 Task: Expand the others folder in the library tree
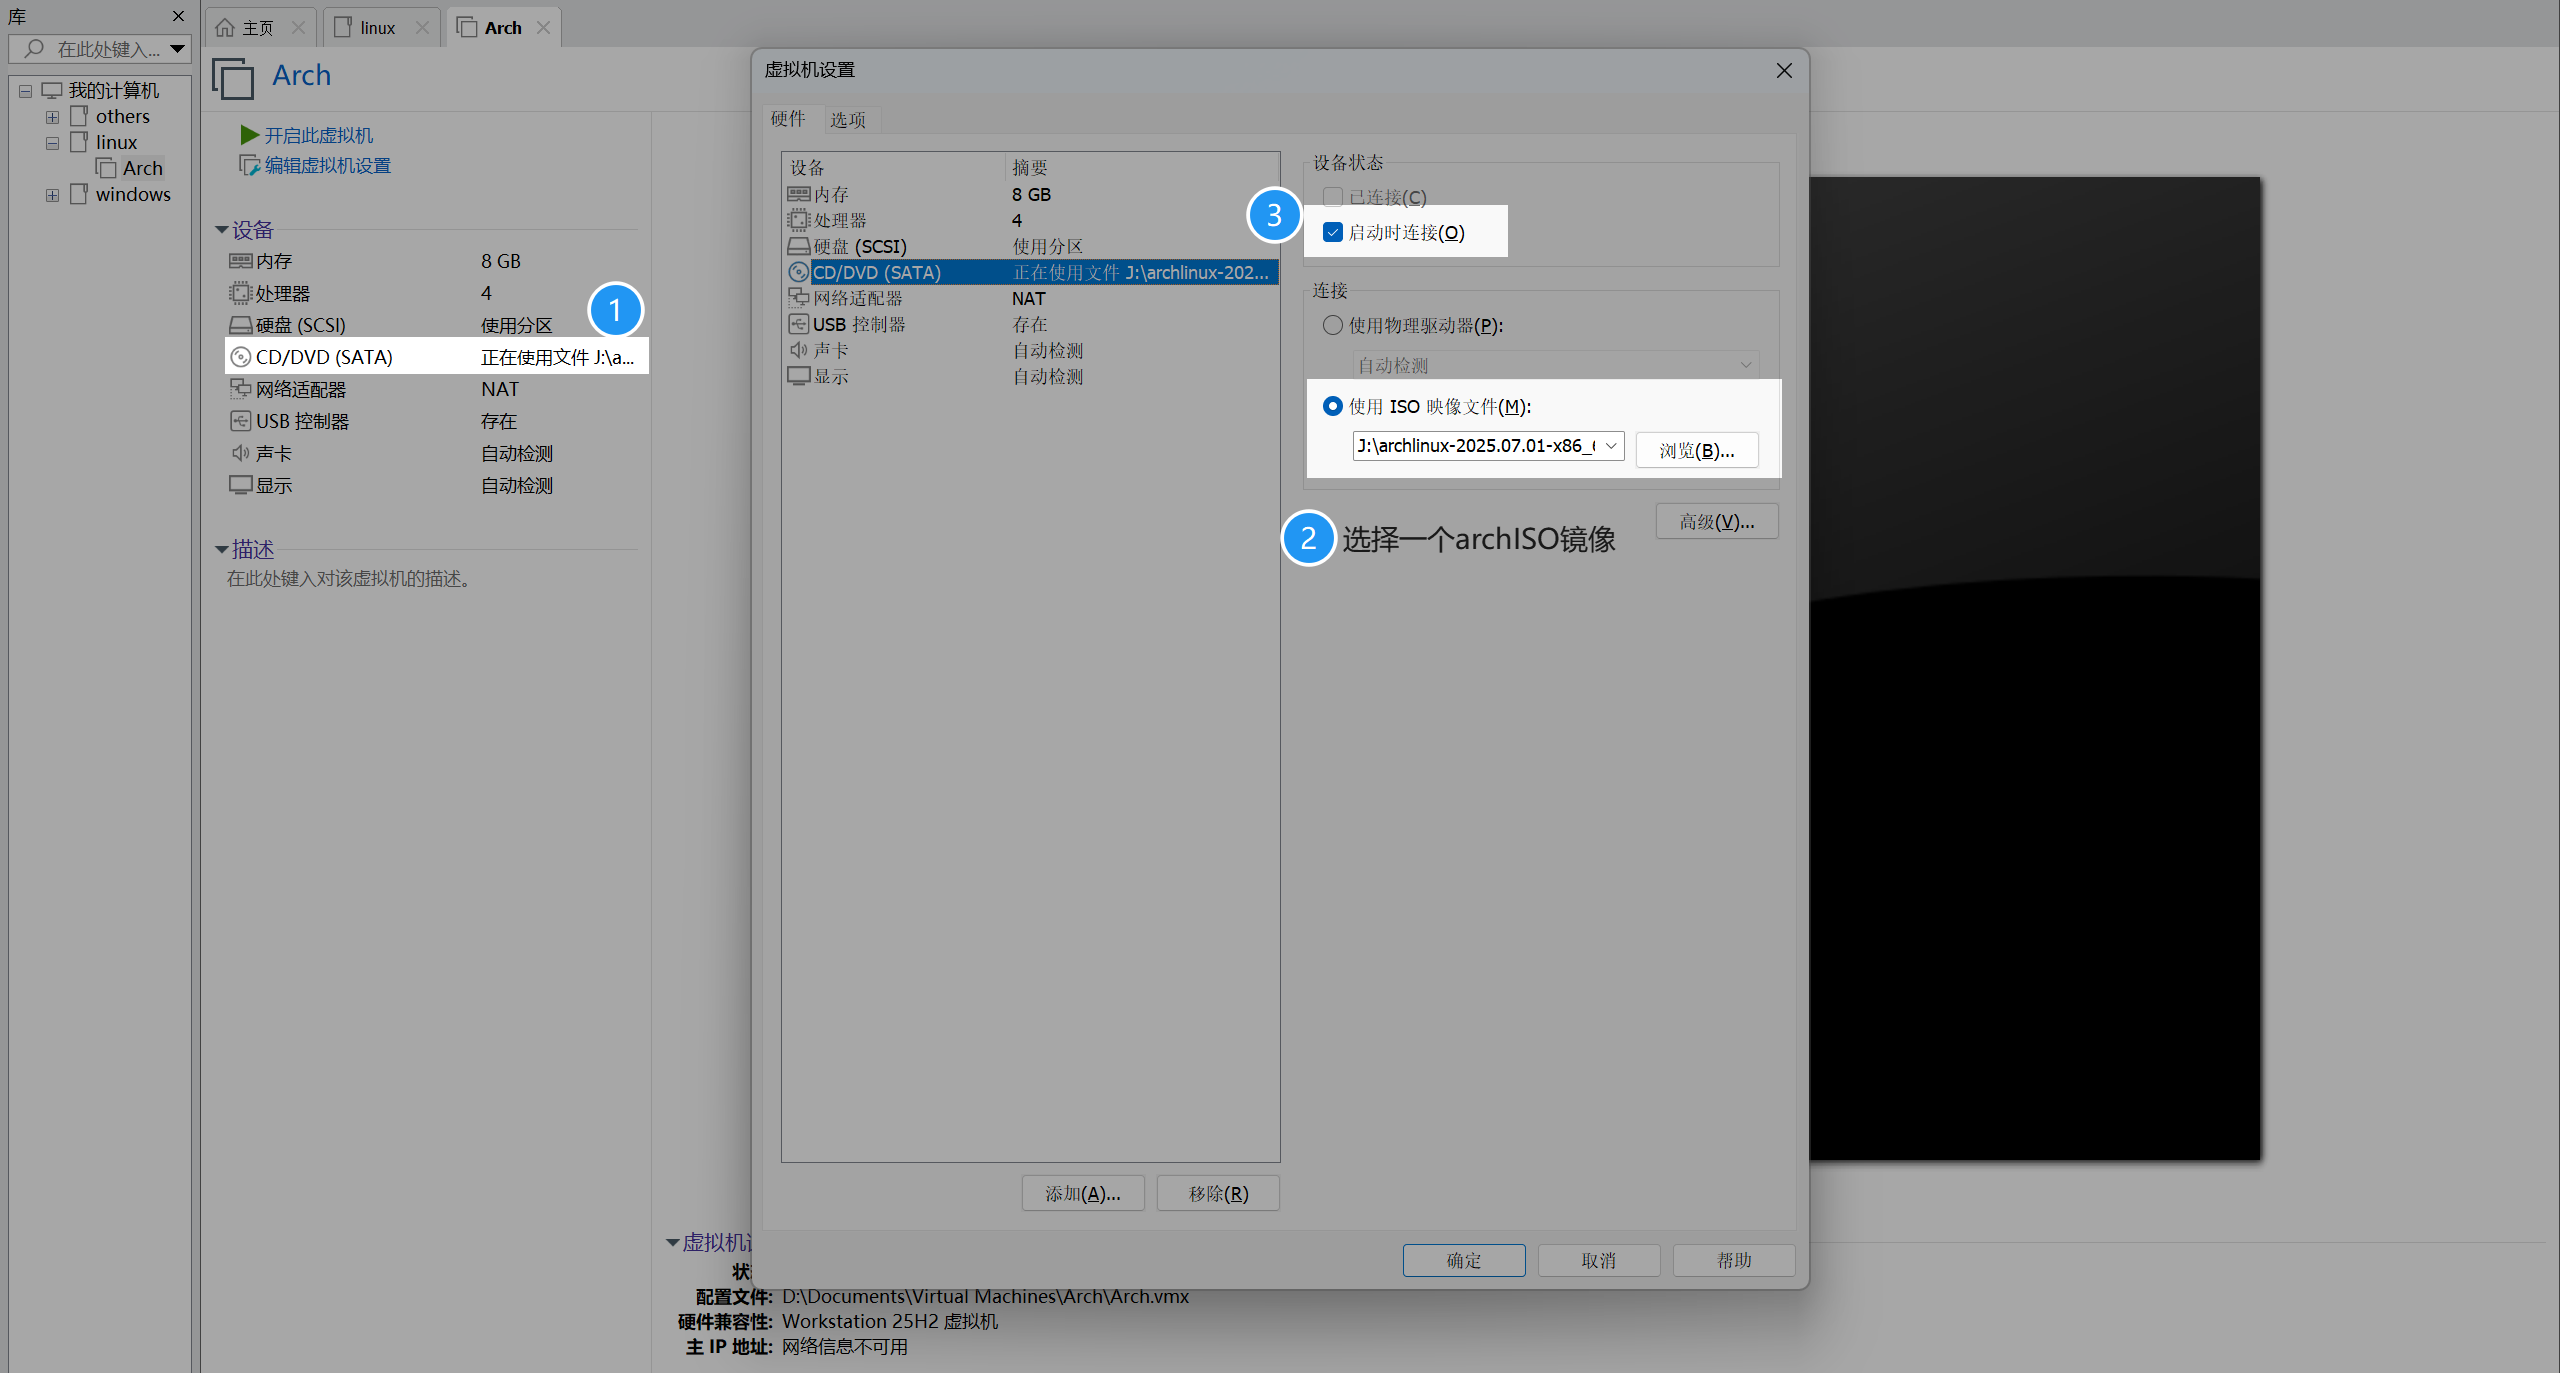[x=52, y=117]
